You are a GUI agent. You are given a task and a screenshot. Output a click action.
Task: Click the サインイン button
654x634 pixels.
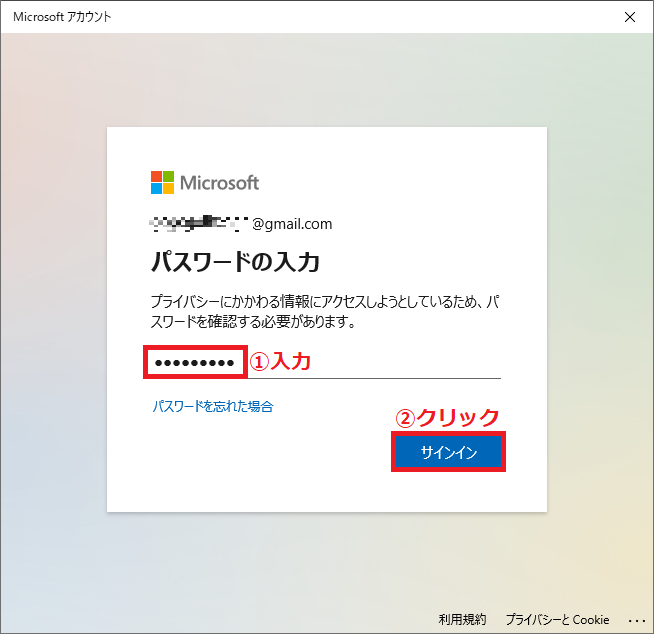point(448,452)
